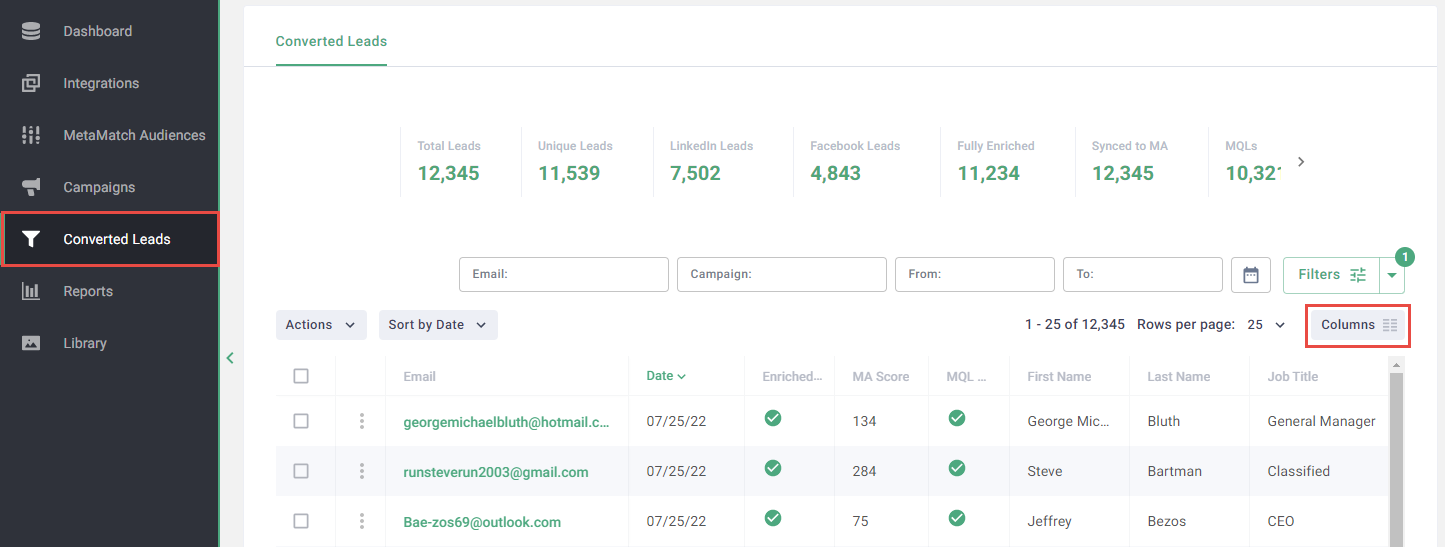The image size is (1445, 547).
Task: Click the Filters button
Action: (x=1331, y=275)
